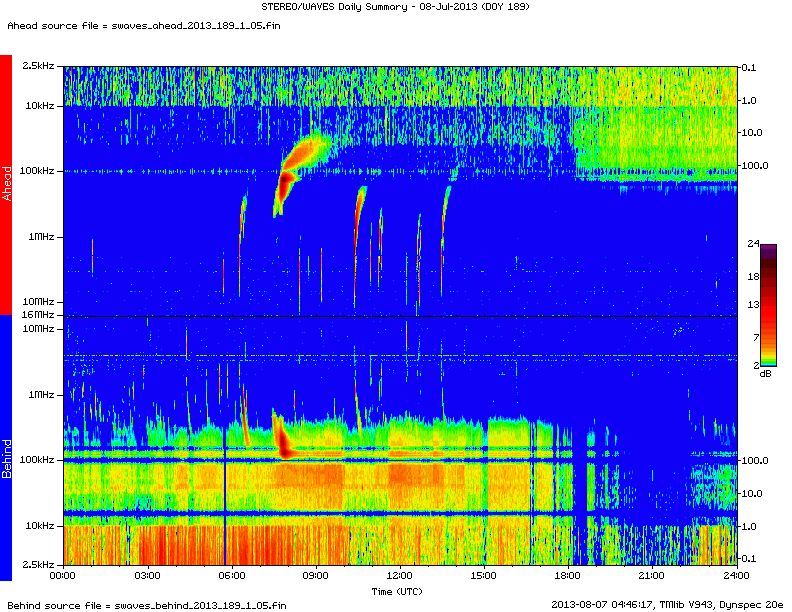Select the red Ahead side bar
The width and height of the screenshot is (792, 612).
6,183
